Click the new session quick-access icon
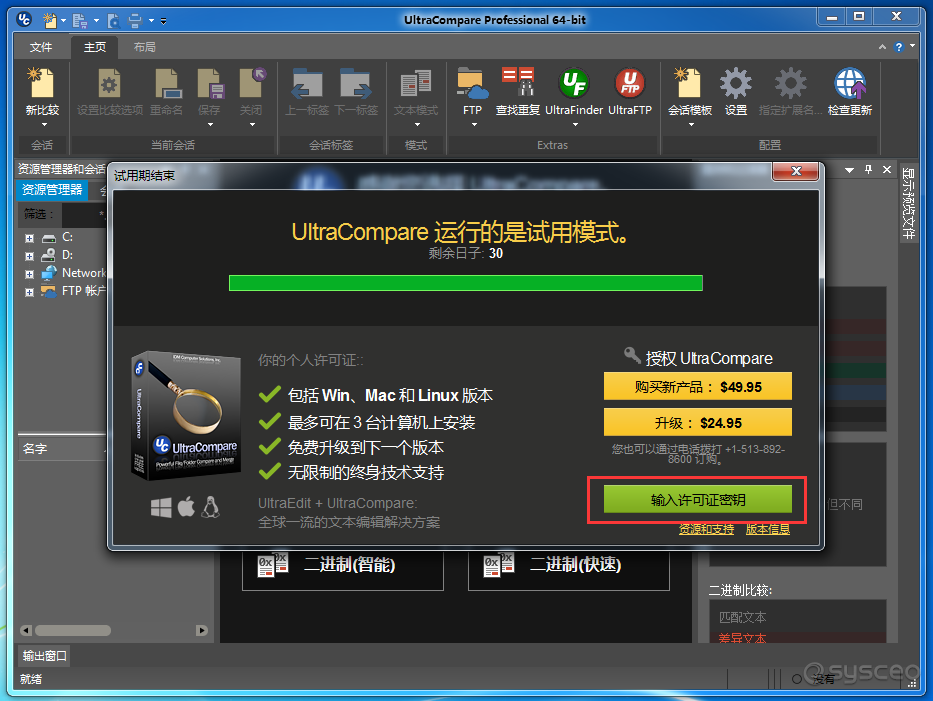 50,21
